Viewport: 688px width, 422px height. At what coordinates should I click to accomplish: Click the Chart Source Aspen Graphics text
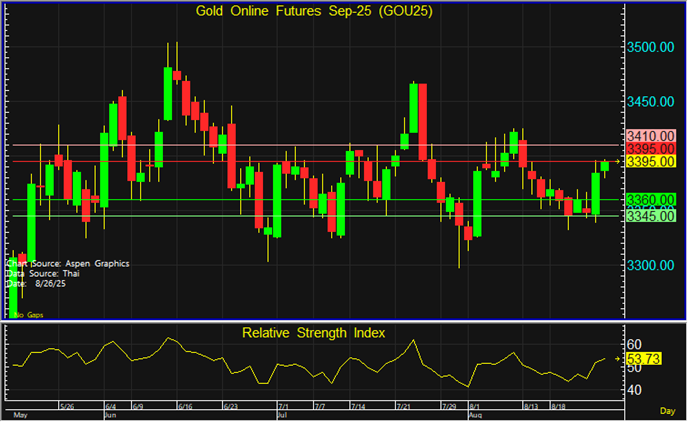[x=66, y=264]
